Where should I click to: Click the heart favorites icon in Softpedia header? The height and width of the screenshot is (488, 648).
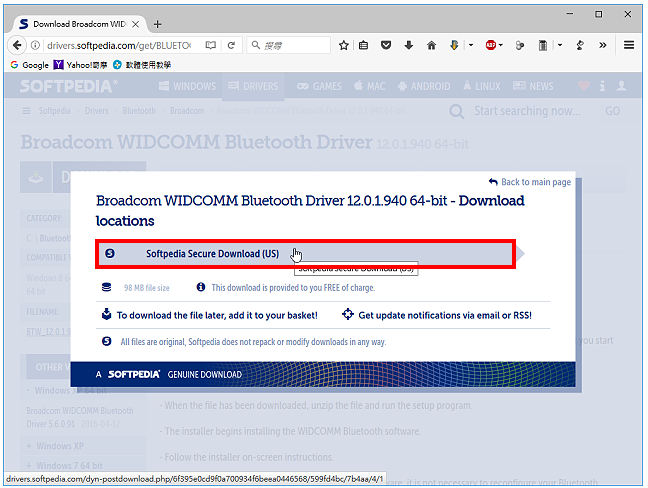(x=584, y=86)
